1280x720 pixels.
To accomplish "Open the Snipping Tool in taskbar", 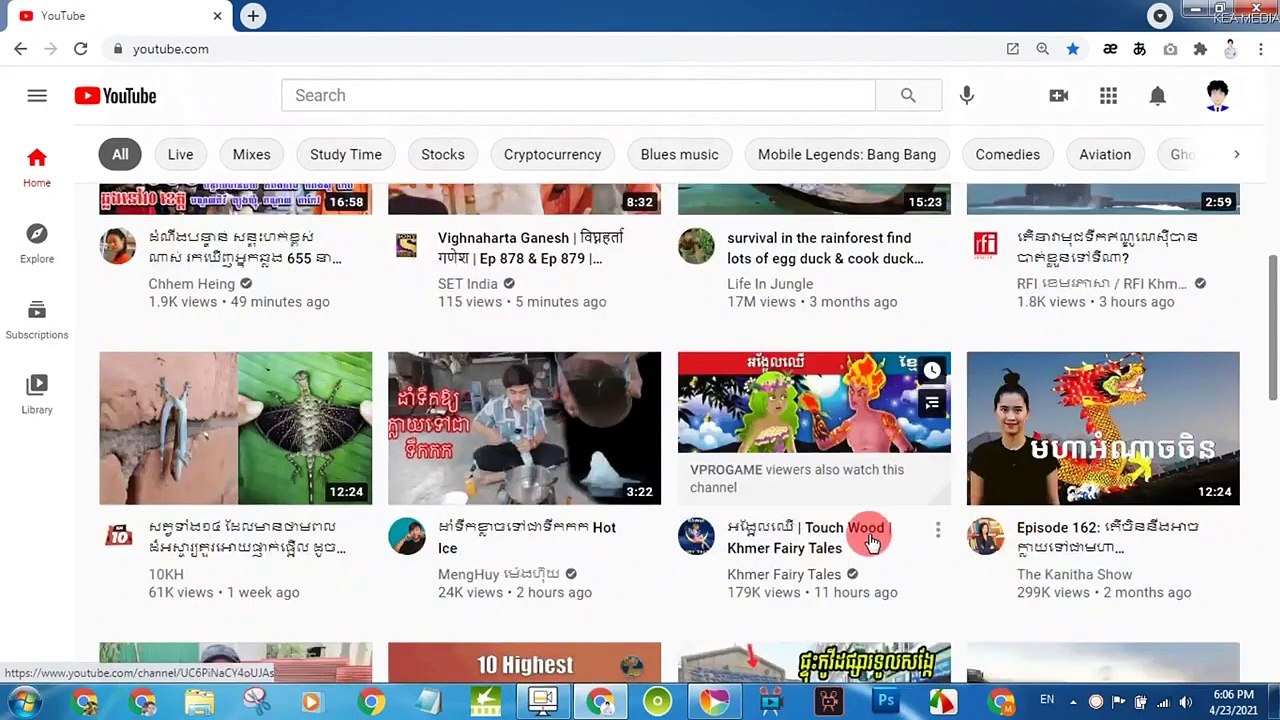I will click(257, 701).
